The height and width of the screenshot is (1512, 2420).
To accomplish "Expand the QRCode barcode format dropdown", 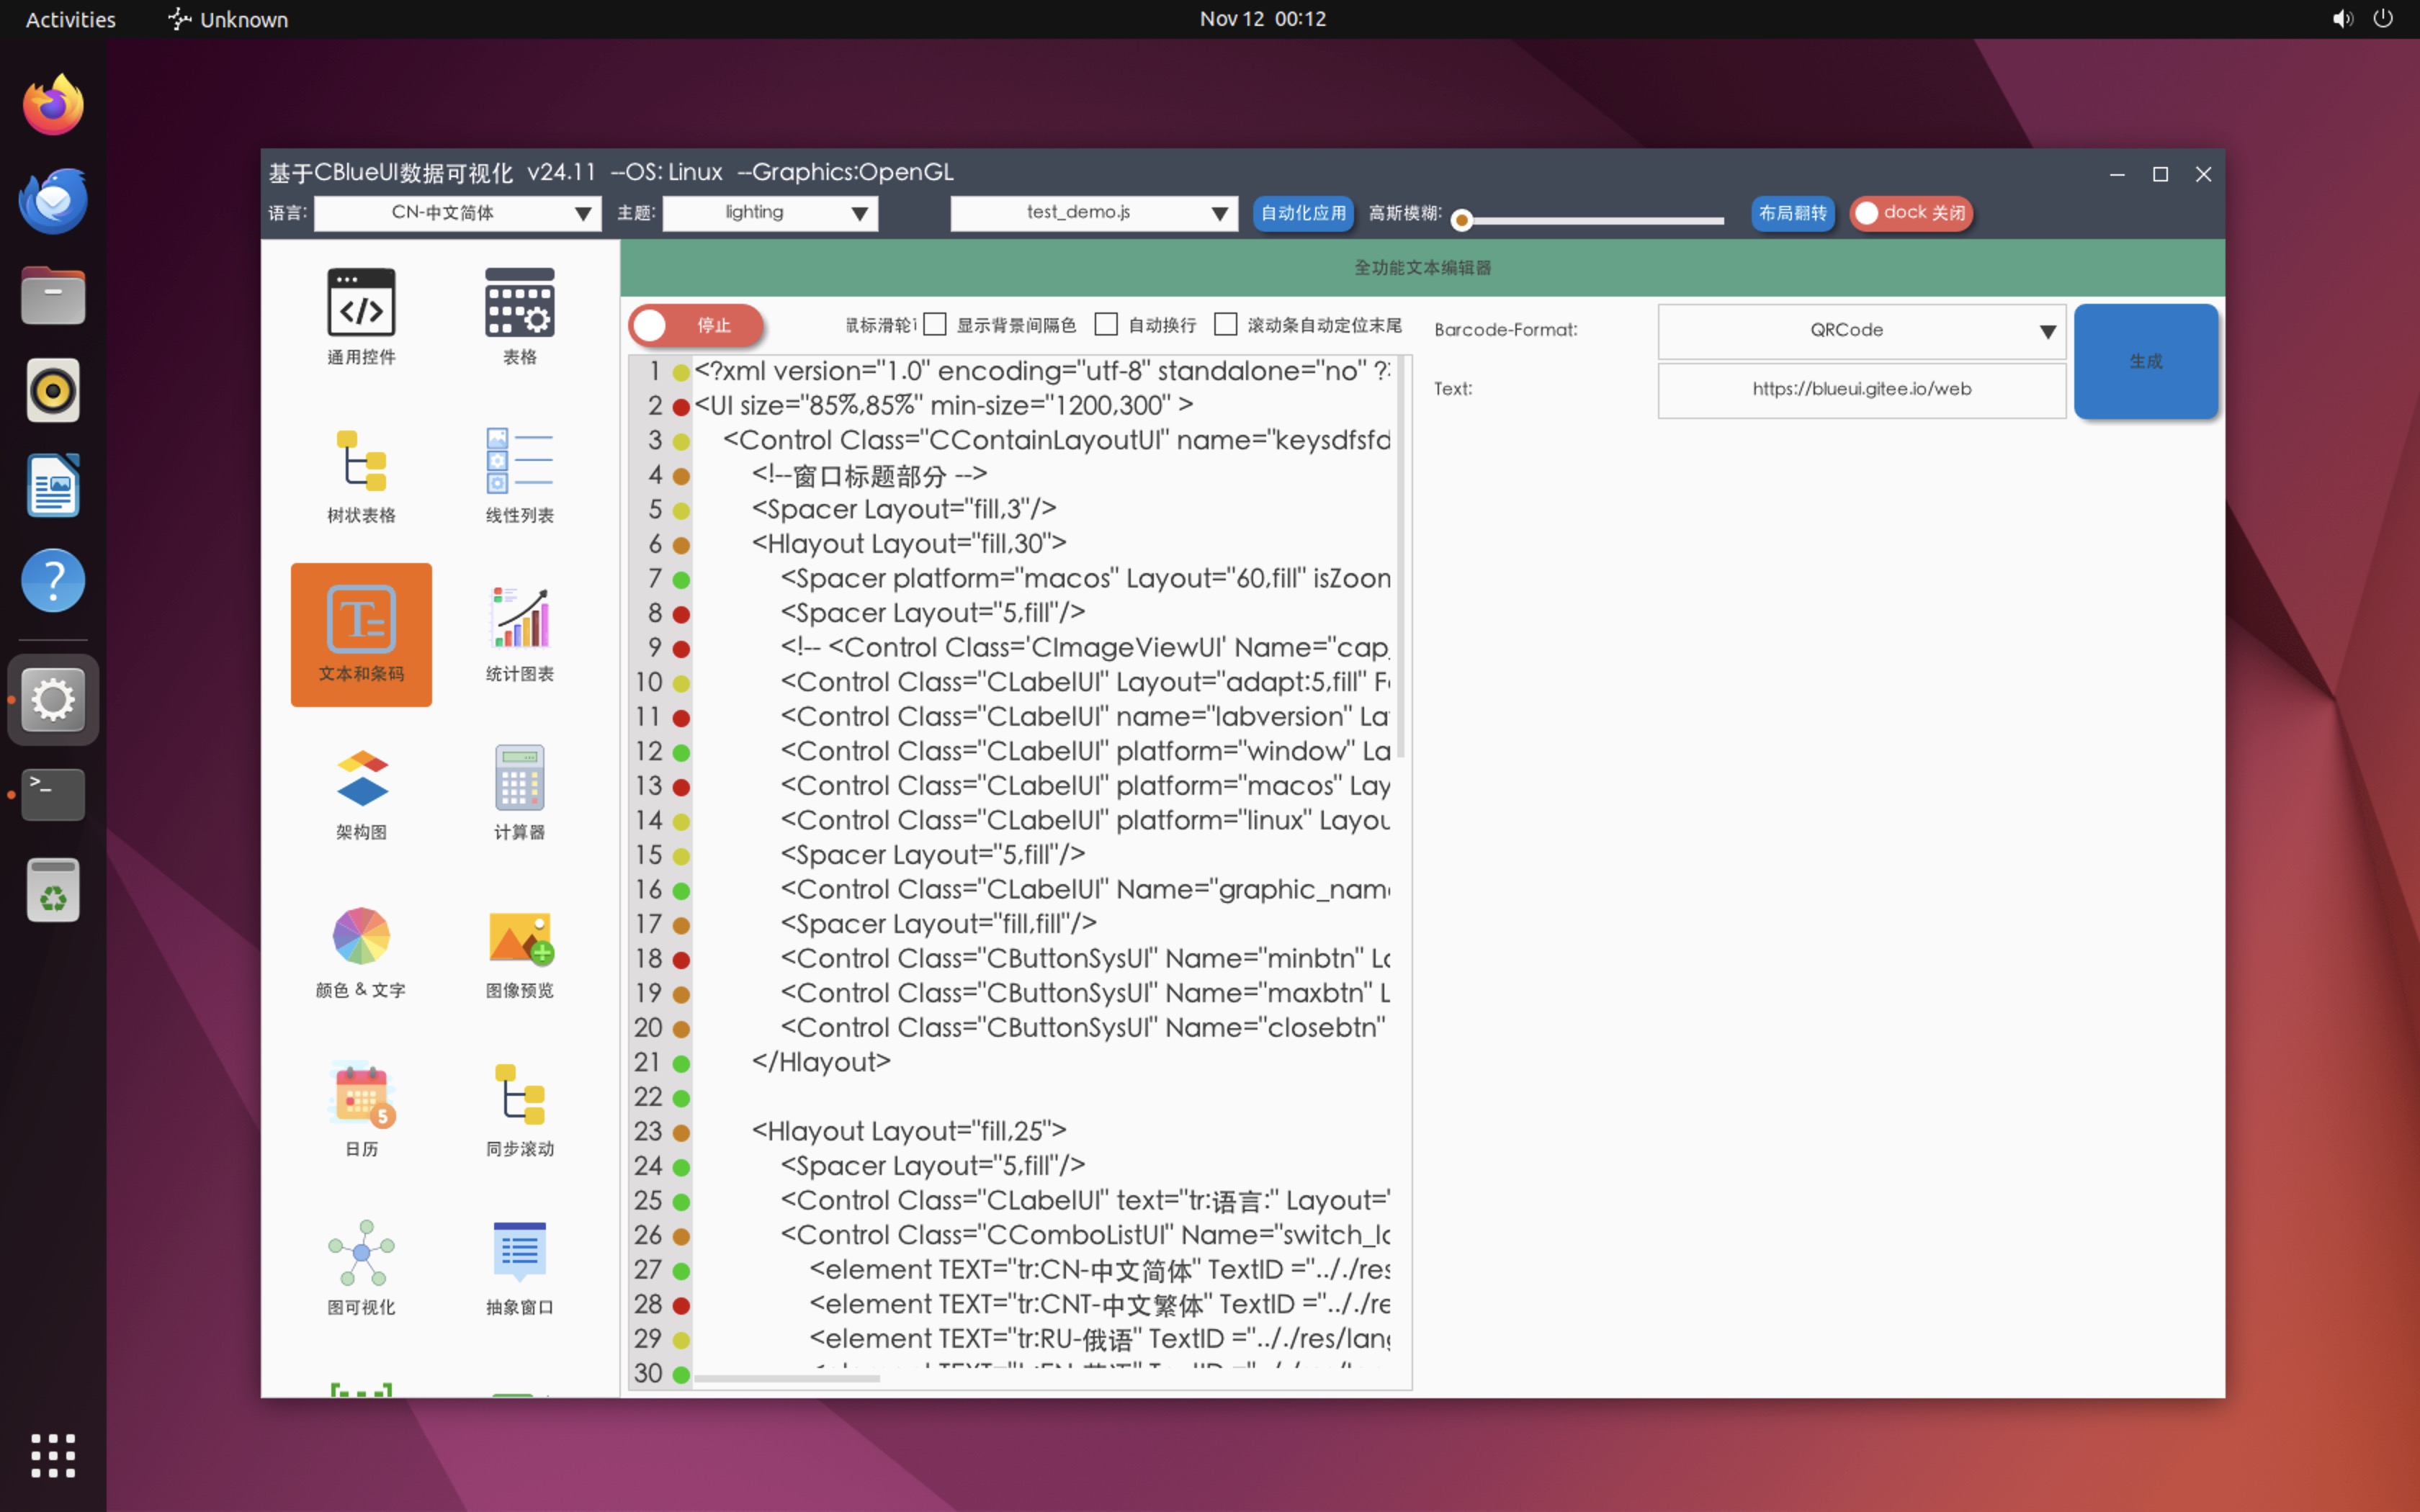I will (1861, 331).
